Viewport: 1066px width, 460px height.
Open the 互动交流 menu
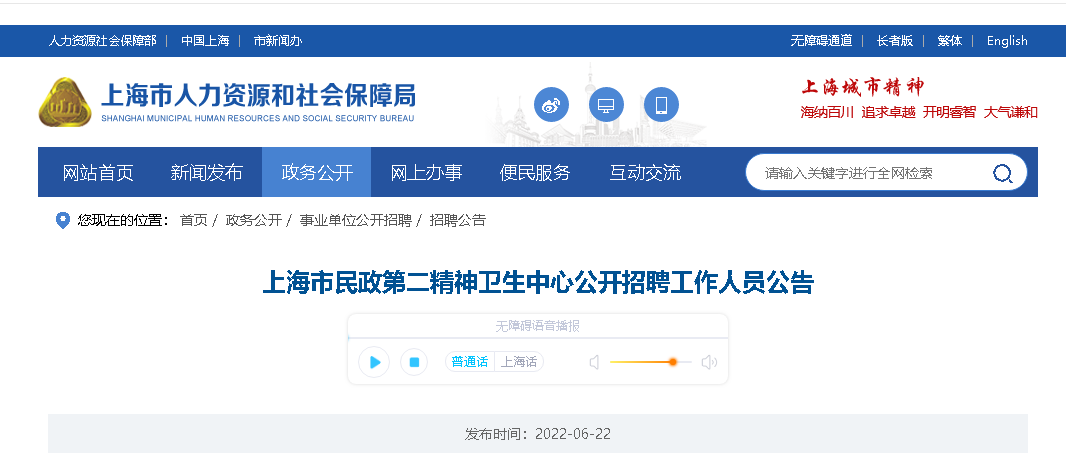645,173
